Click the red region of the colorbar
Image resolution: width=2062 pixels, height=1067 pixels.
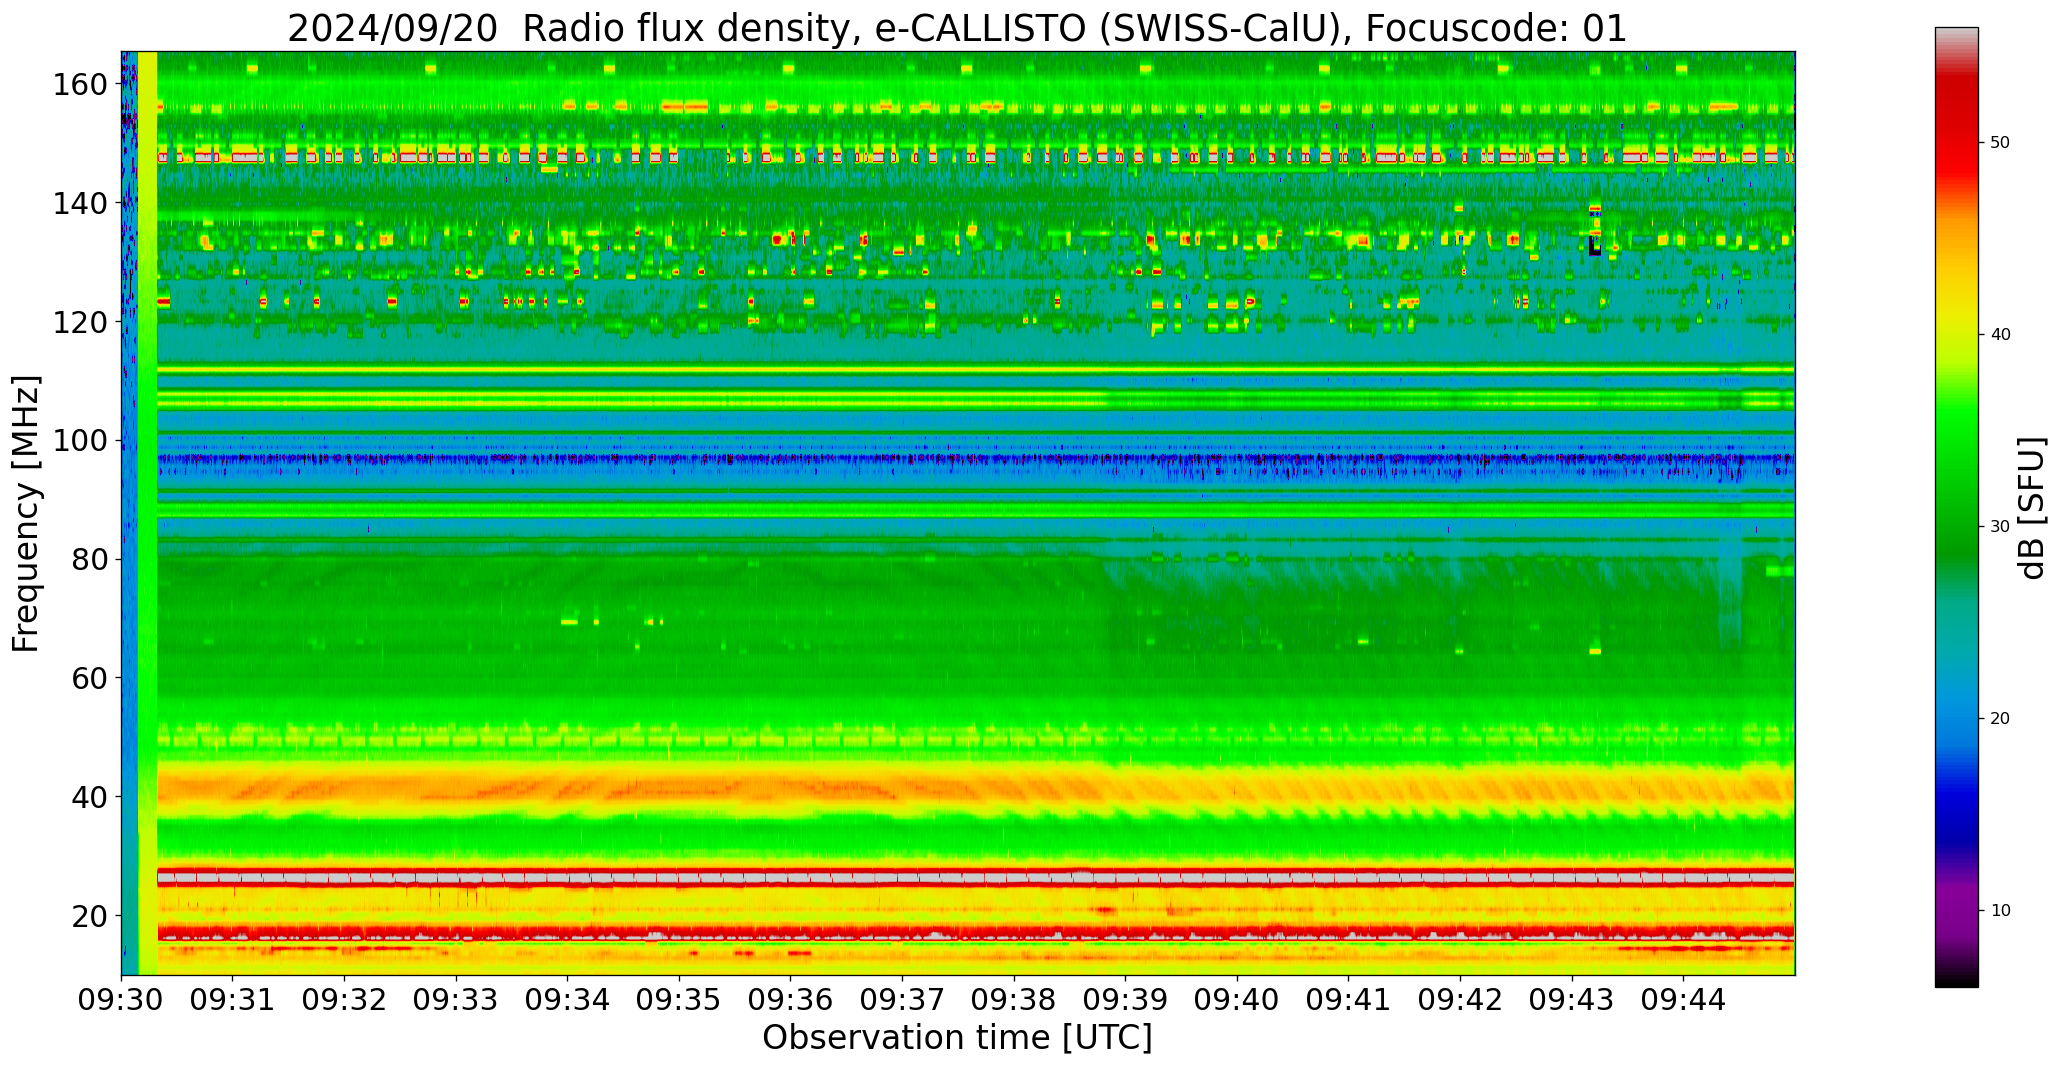point(1956,130)
